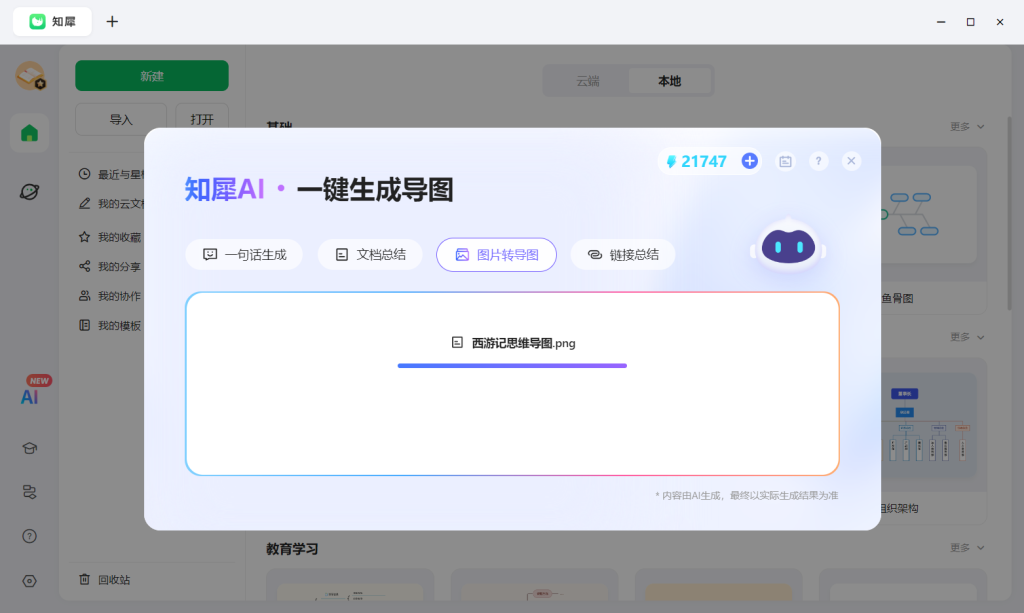The height and width of the screenshot is (613, 1024).
Task: Click the home icon in left sidebar
Action: (x=29, y=133)
